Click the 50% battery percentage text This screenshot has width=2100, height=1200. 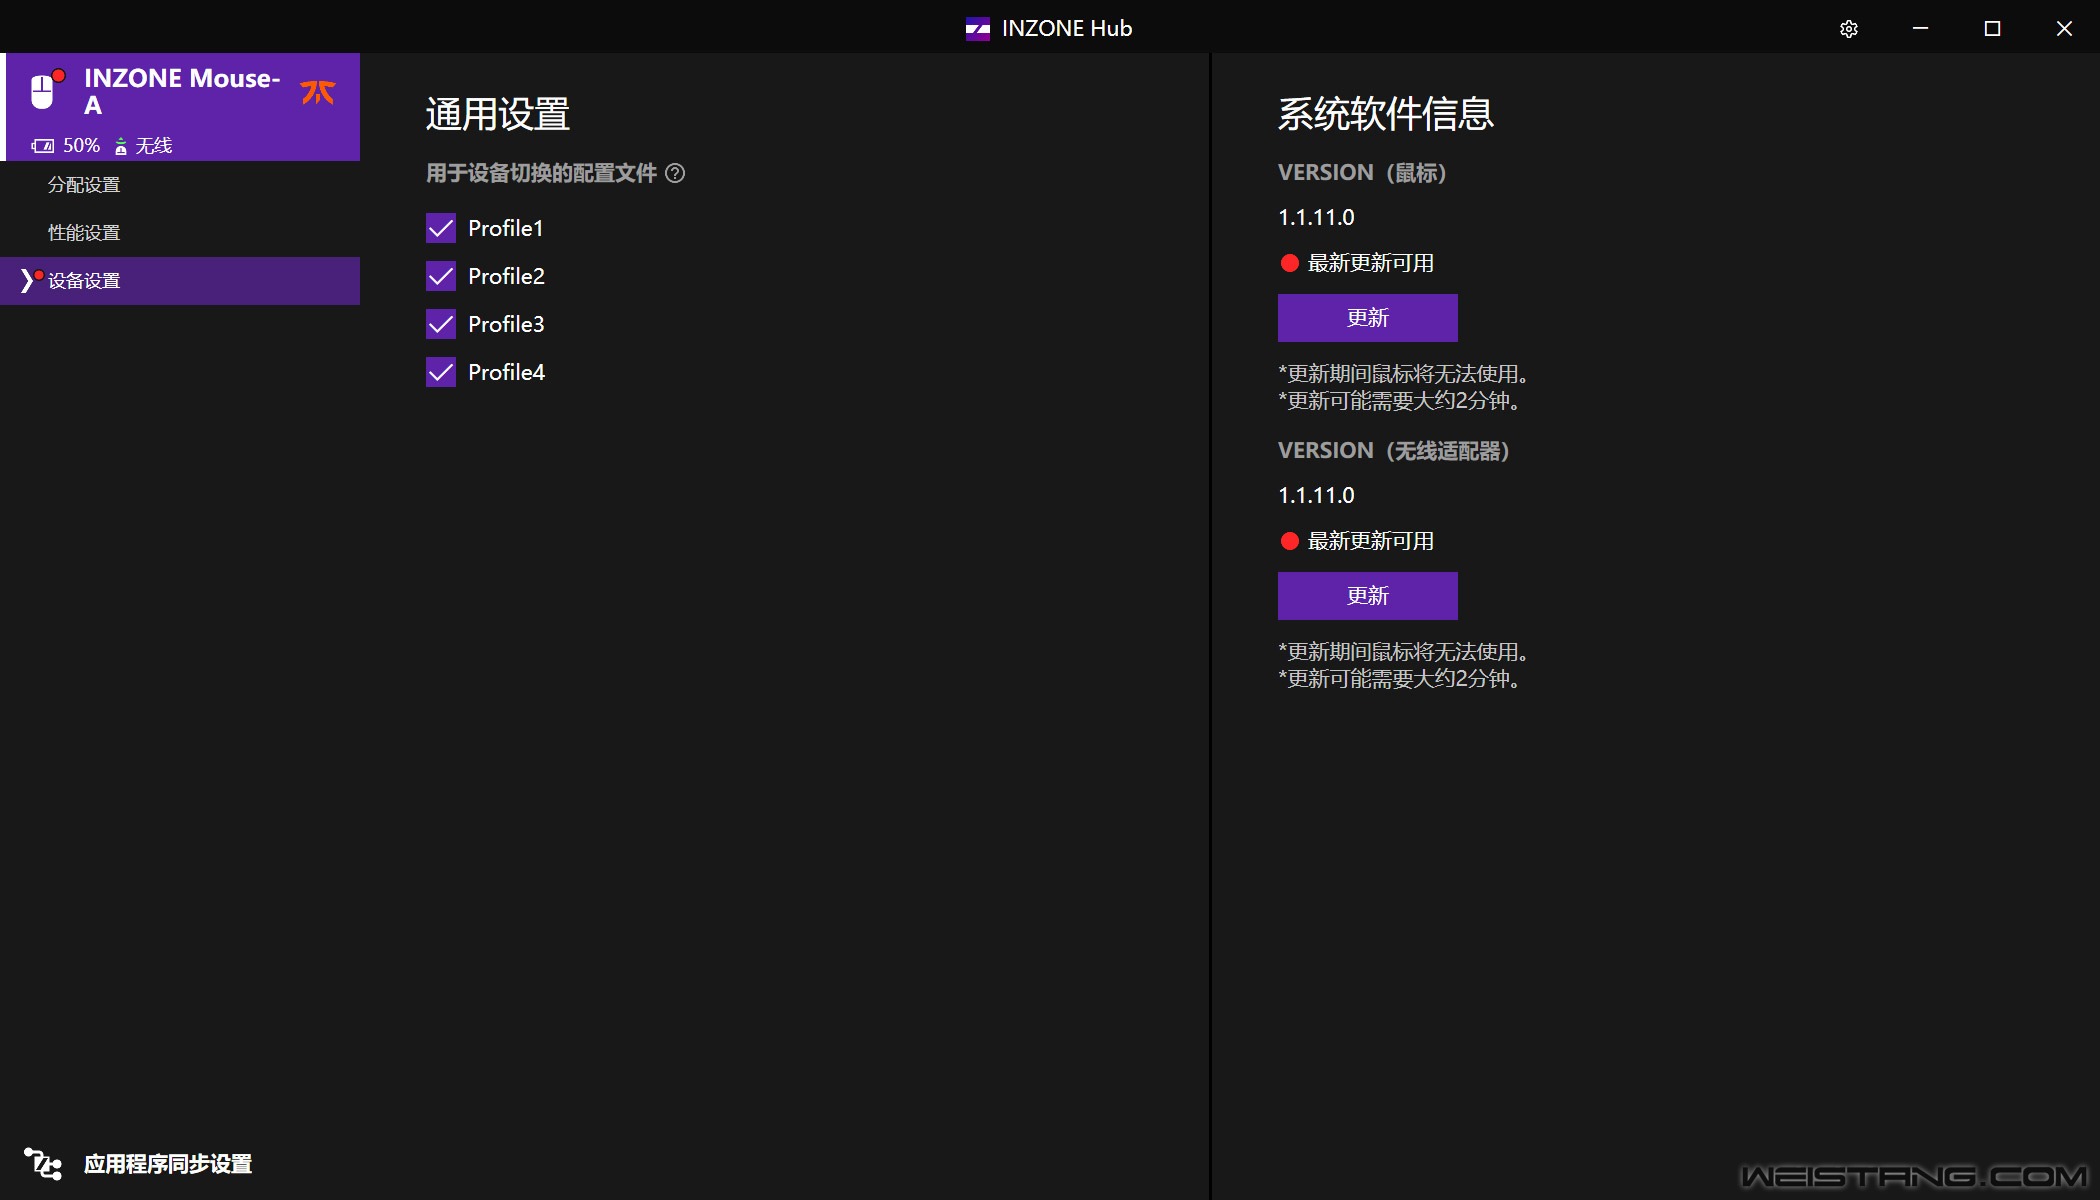[82, 146]
